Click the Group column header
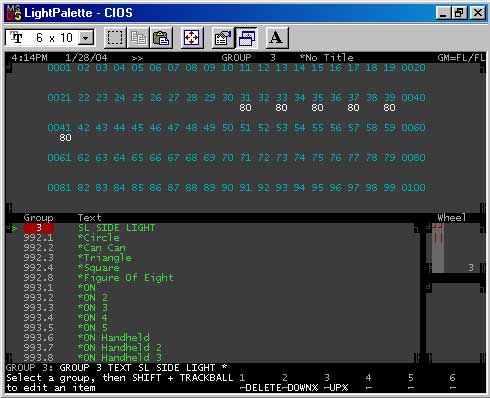Screen dimensions: 490x398 (x=38, y=218)
